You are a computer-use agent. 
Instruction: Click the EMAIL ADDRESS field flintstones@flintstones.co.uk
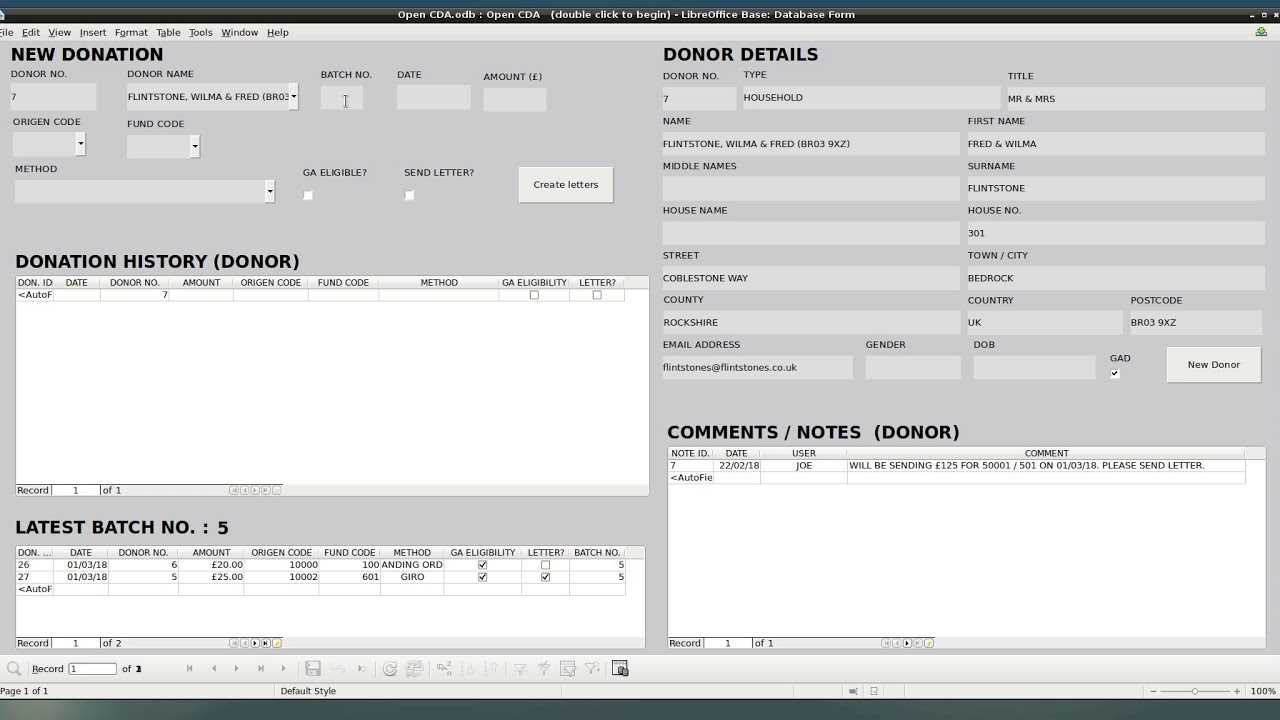758,367
